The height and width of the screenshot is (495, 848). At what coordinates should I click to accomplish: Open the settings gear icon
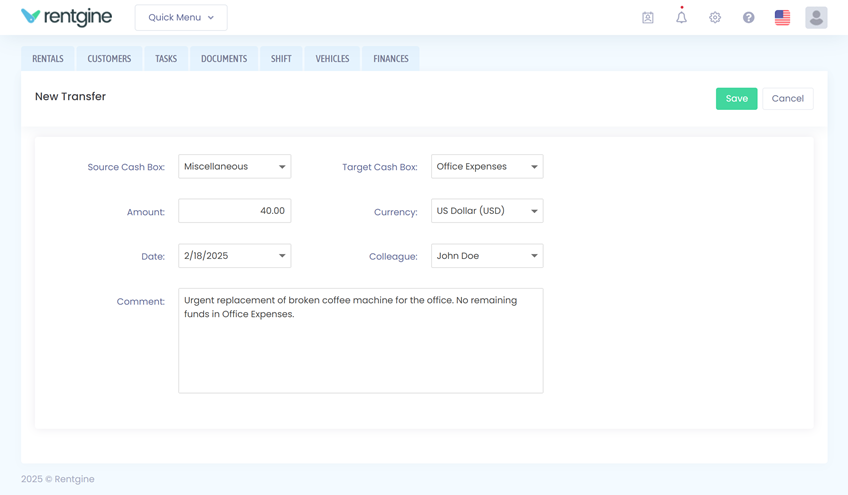click(x=715, y=18)
